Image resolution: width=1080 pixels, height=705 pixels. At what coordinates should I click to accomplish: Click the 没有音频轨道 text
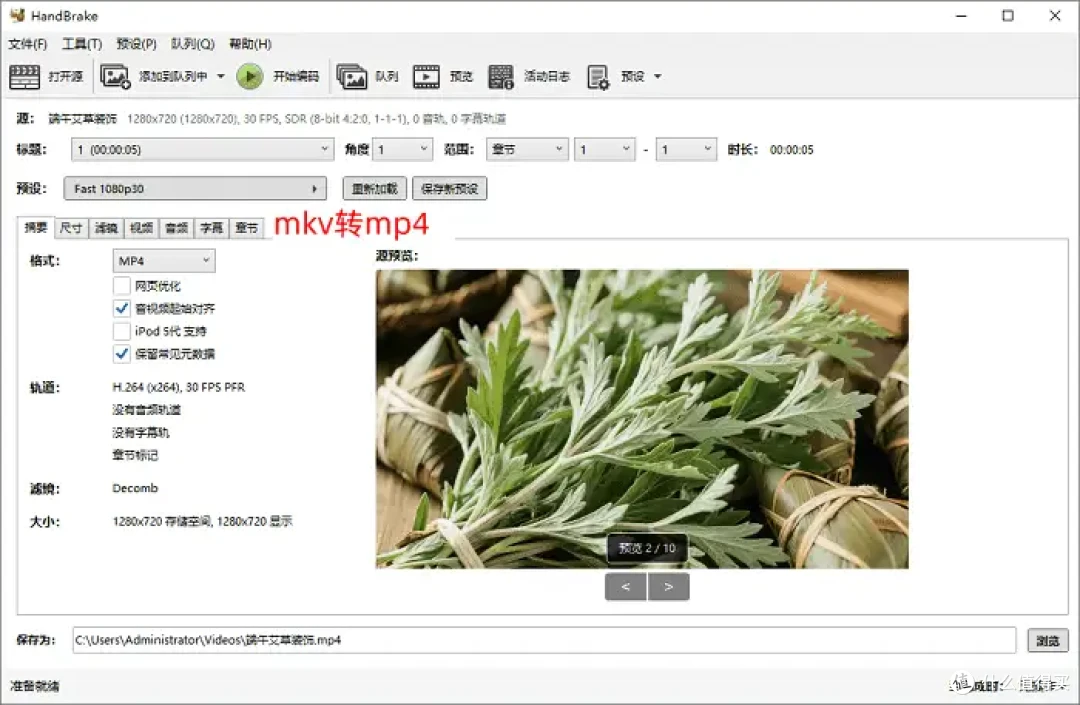click(x=146, y=410)
